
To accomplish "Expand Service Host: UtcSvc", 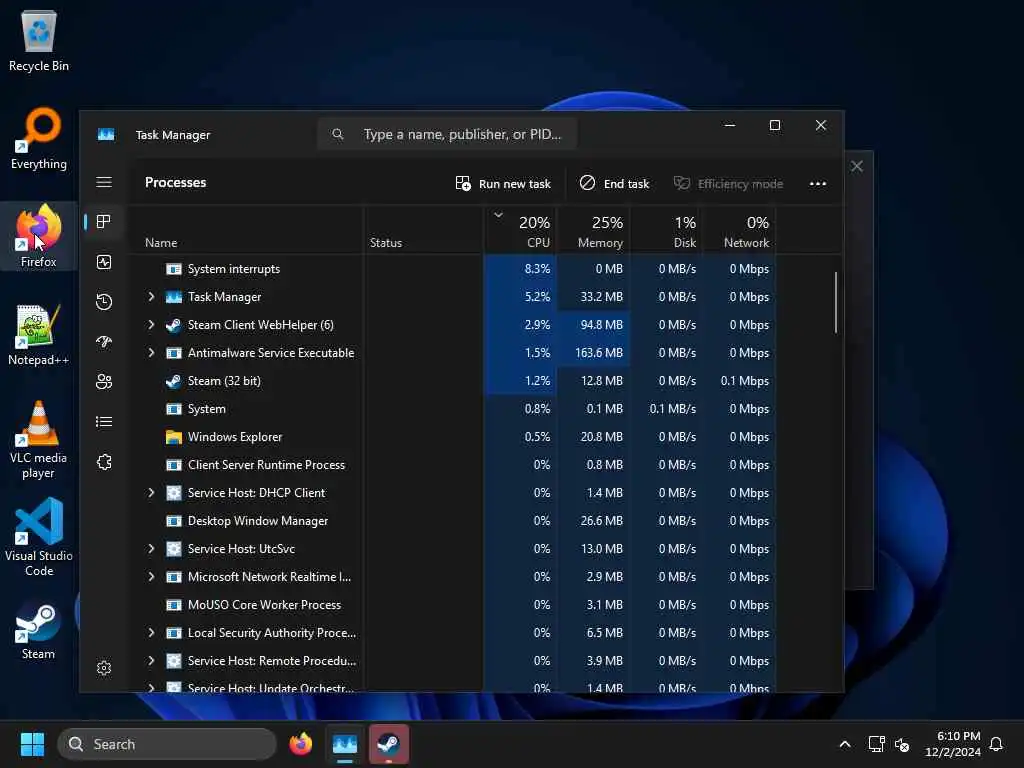I will (152, 549).
